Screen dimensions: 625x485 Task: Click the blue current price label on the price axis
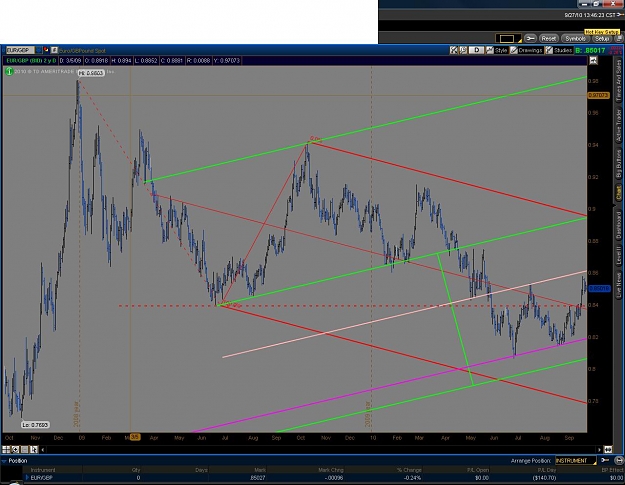(x=599, y=288)
